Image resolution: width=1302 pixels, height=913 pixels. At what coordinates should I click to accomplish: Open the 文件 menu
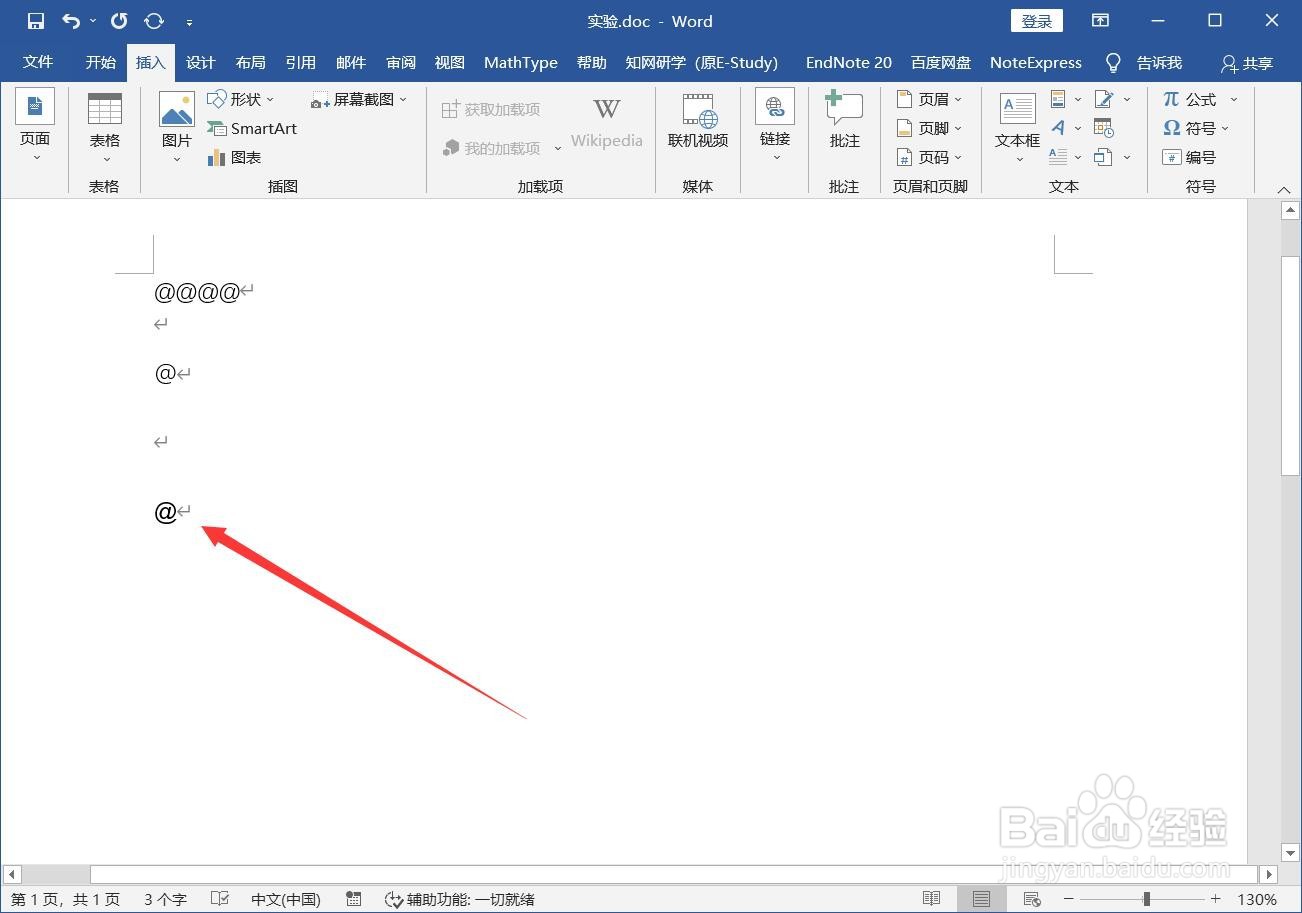click(38, 62)
